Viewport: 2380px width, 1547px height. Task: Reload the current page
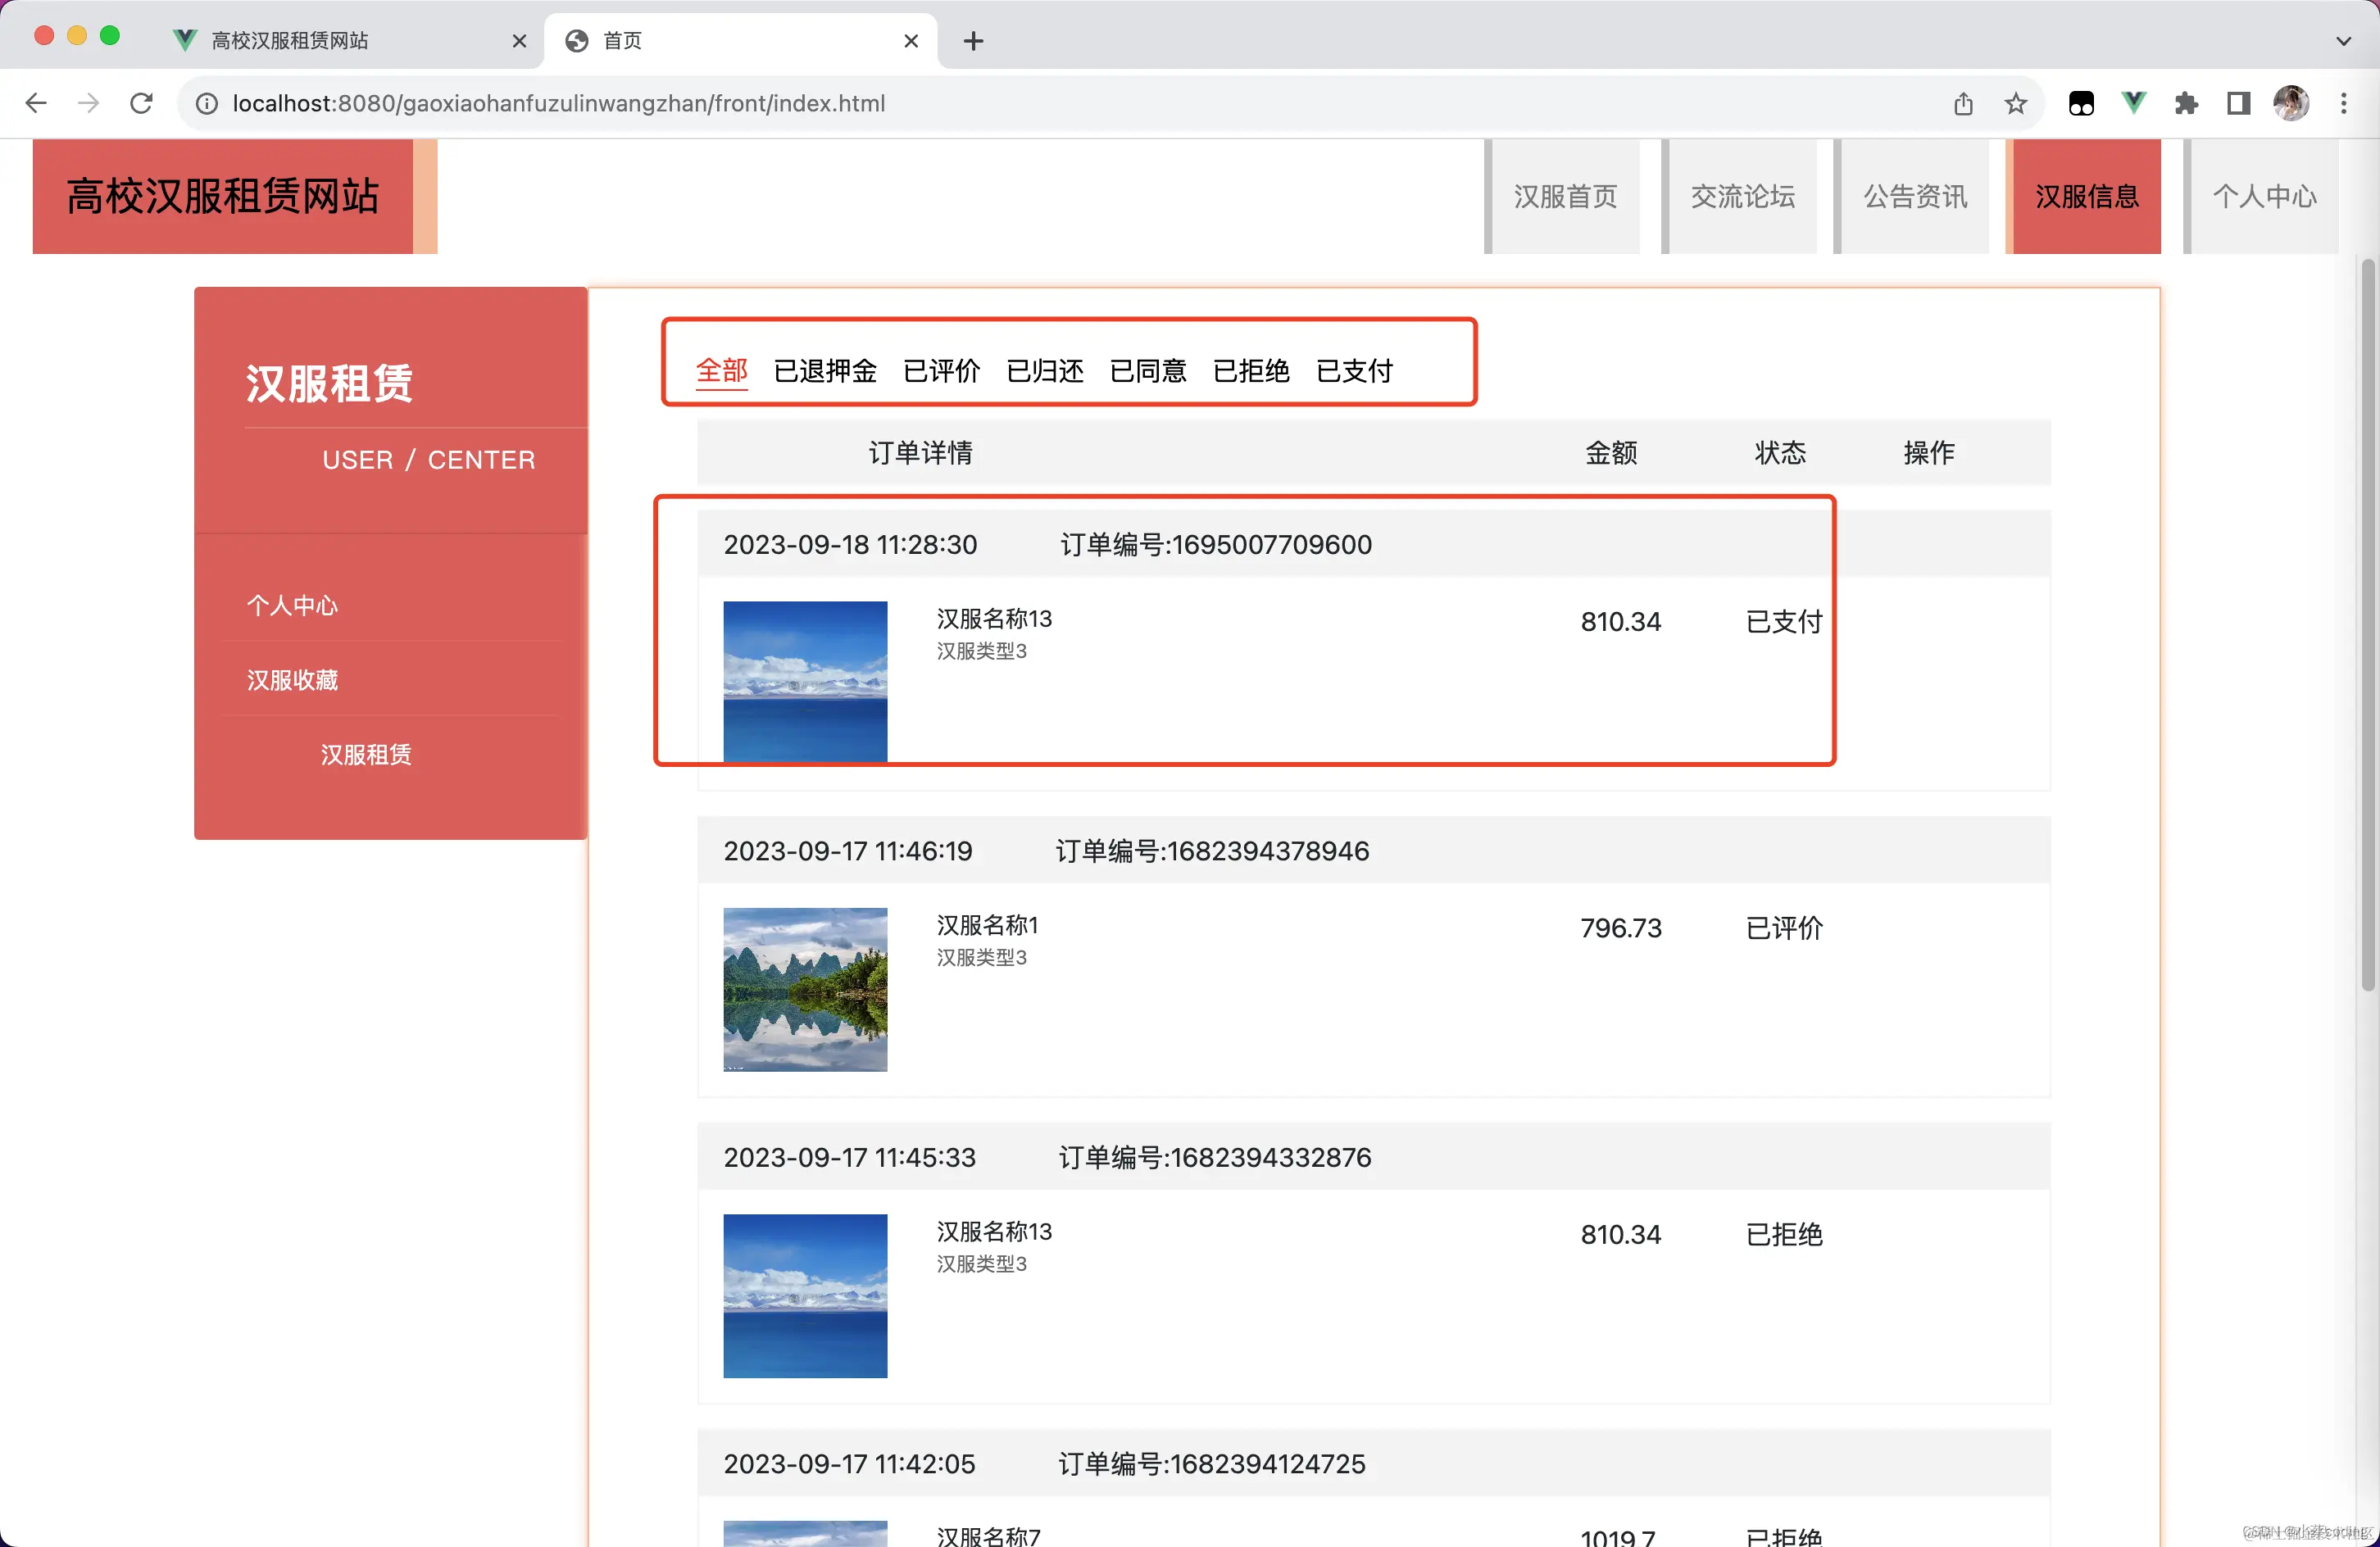(x=141, y=103)
